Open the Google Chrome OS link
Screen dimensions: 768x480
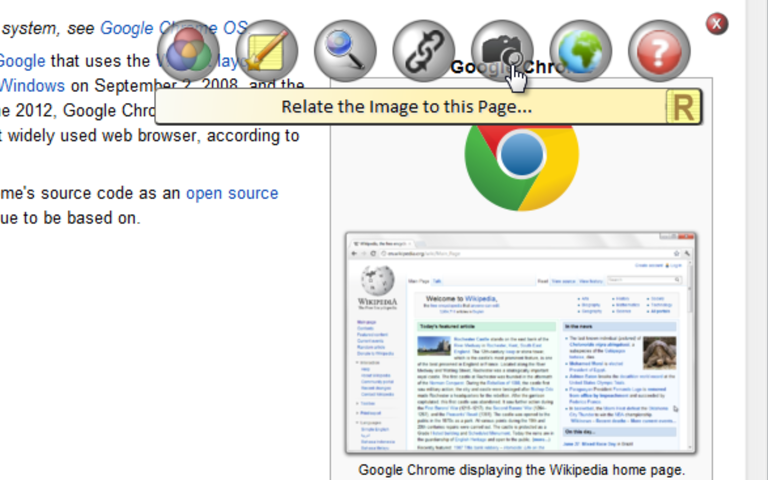(174, 28)
